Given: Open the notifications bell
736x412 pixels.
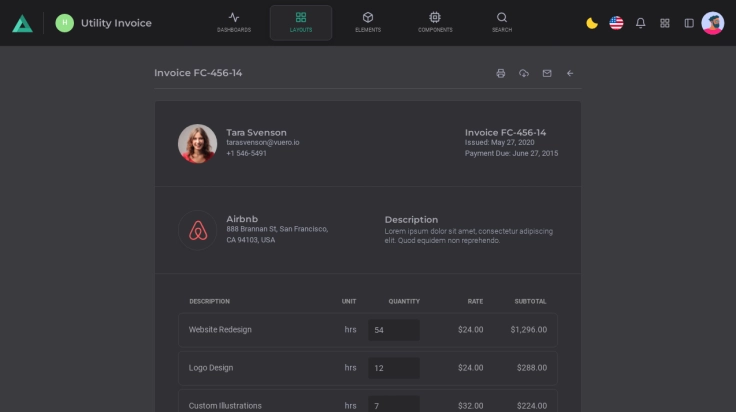Looking at the screenshot, I should [641, 23].
